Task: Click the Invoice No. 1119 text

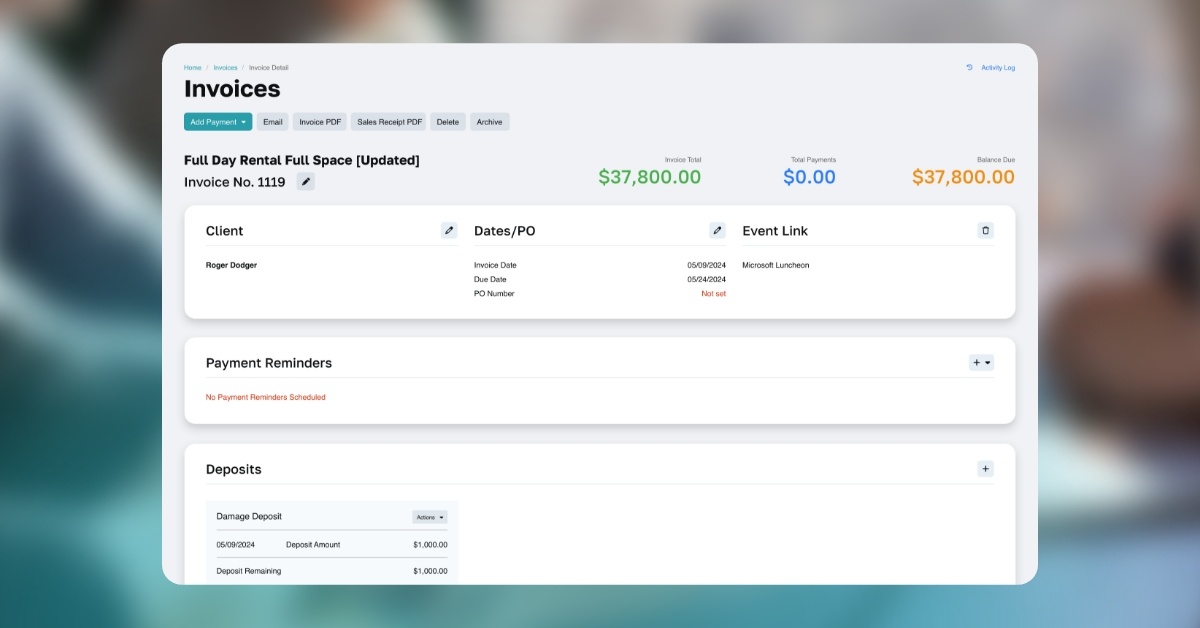Action: [235, 182]
